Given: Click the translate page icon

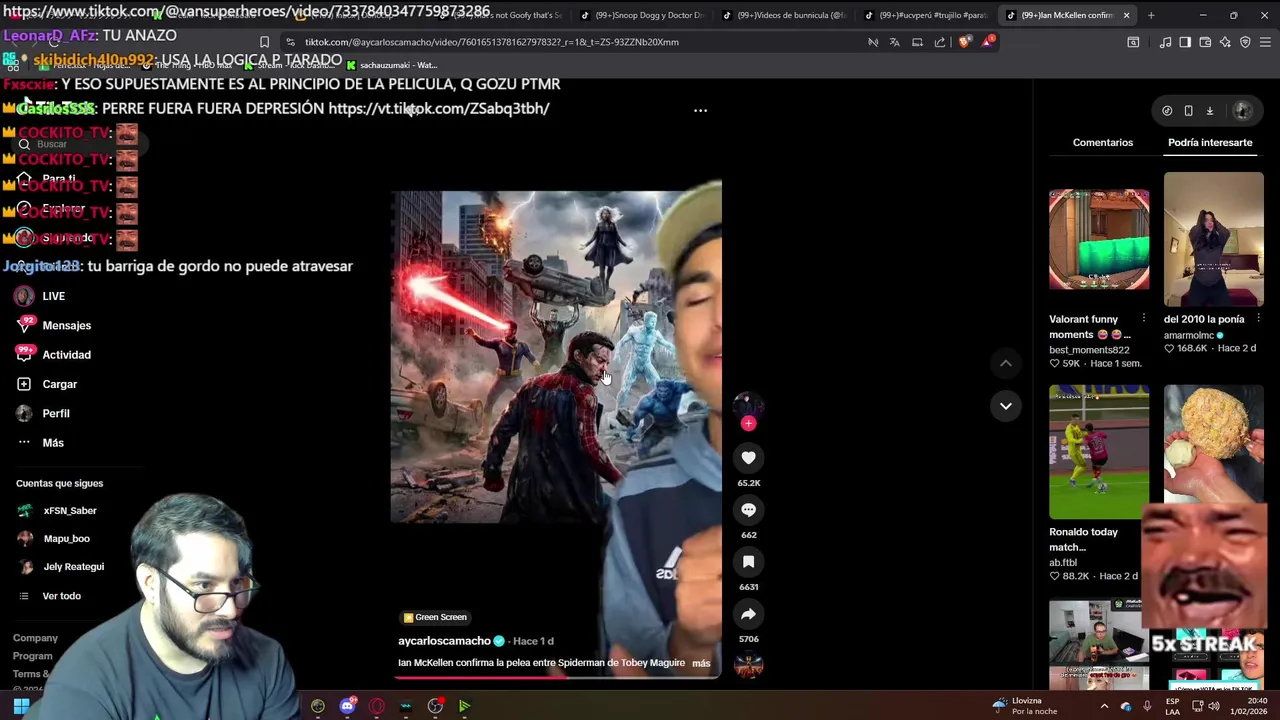Looking at the screenshot, I should point(894,42).
